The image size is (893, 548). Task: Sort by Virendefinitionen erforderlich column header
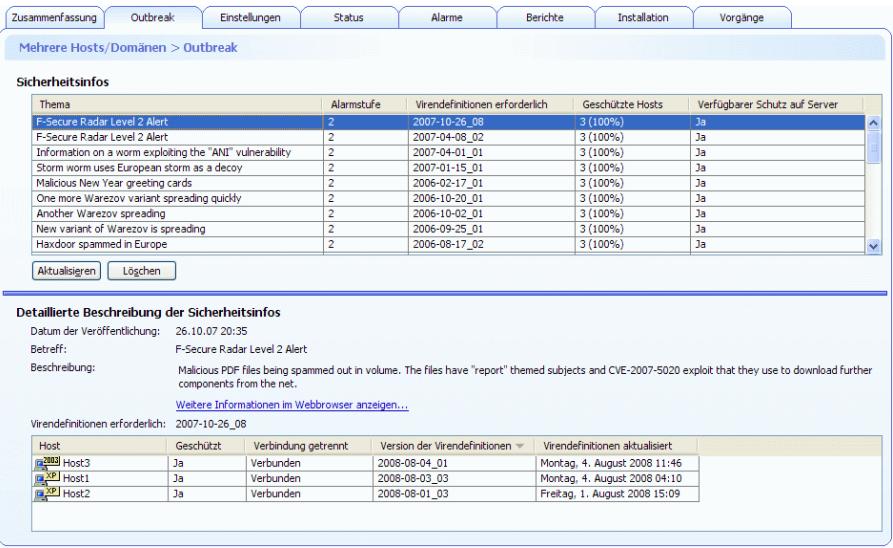[x=491, y=104]
